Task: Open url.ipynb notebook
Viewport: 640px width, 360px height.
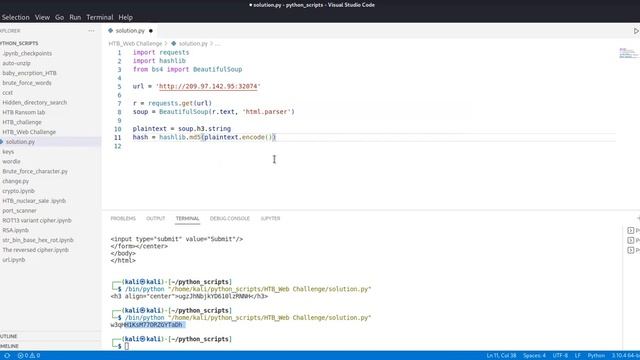Action: pyautogui.click(x=13, y=259)
